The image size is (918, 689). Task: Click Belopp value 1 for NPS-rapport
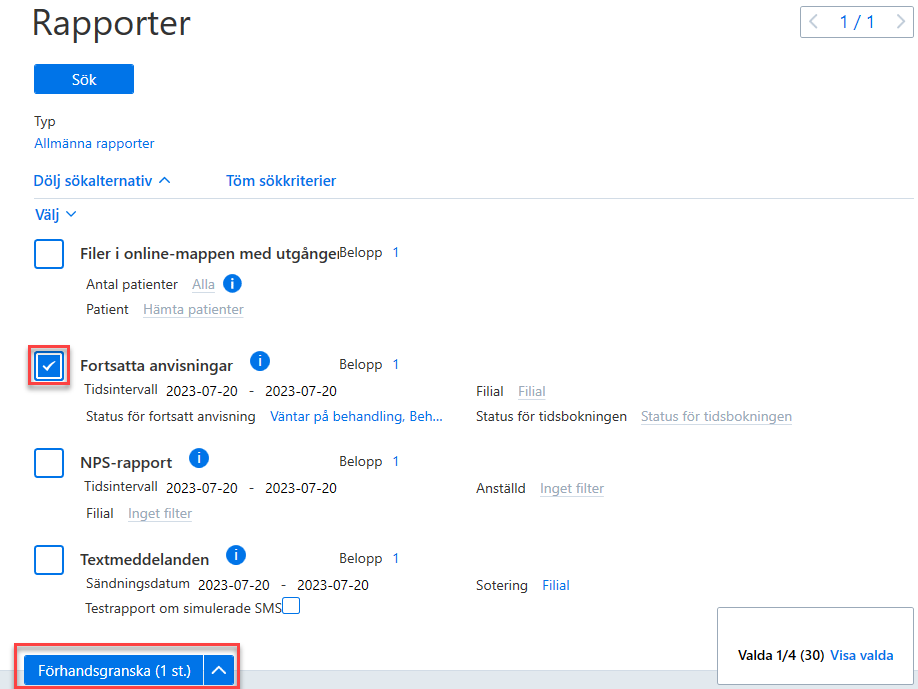point(396,461)
